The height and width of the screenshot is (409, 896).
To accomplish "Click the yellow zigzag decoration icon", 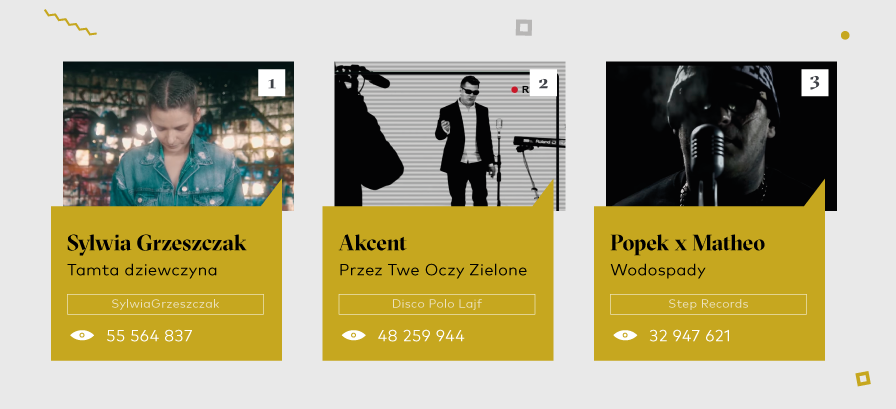I will (x=70, y=22).
